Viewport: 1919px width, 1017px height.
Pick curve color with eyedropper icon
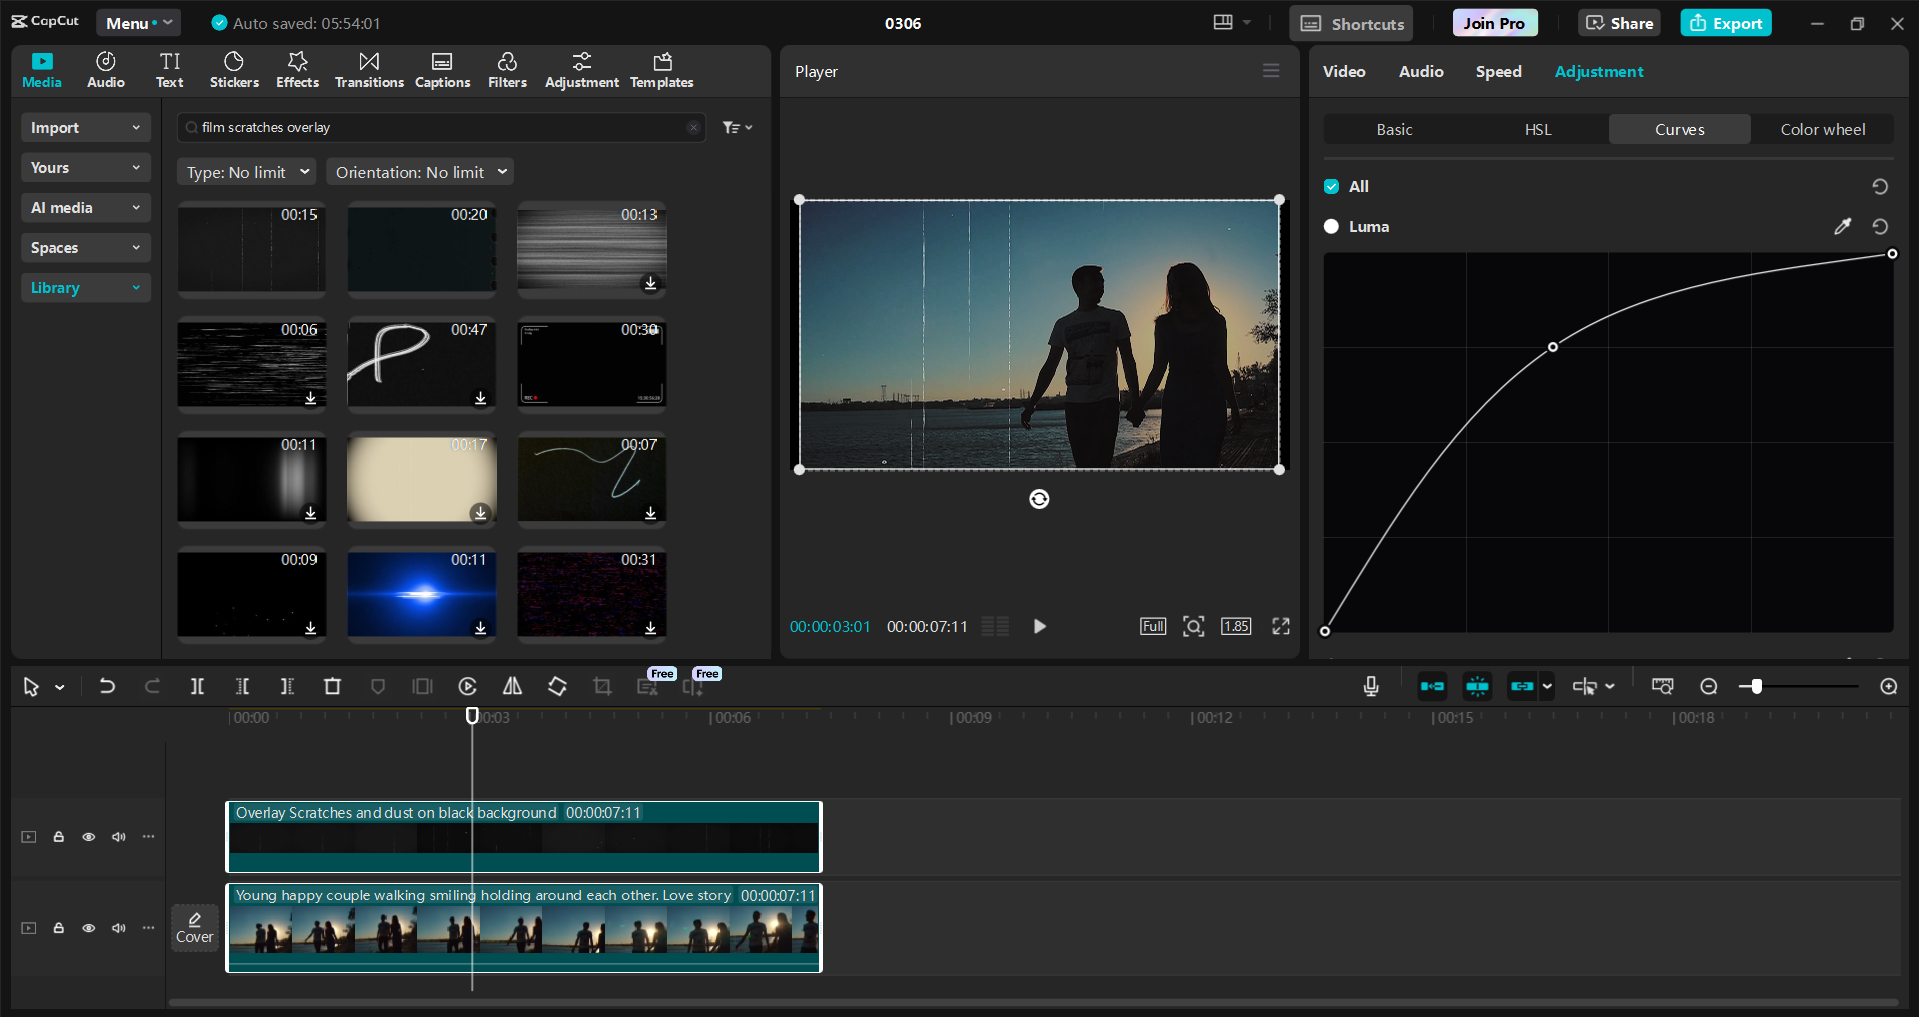click(x=1842, y=227)
